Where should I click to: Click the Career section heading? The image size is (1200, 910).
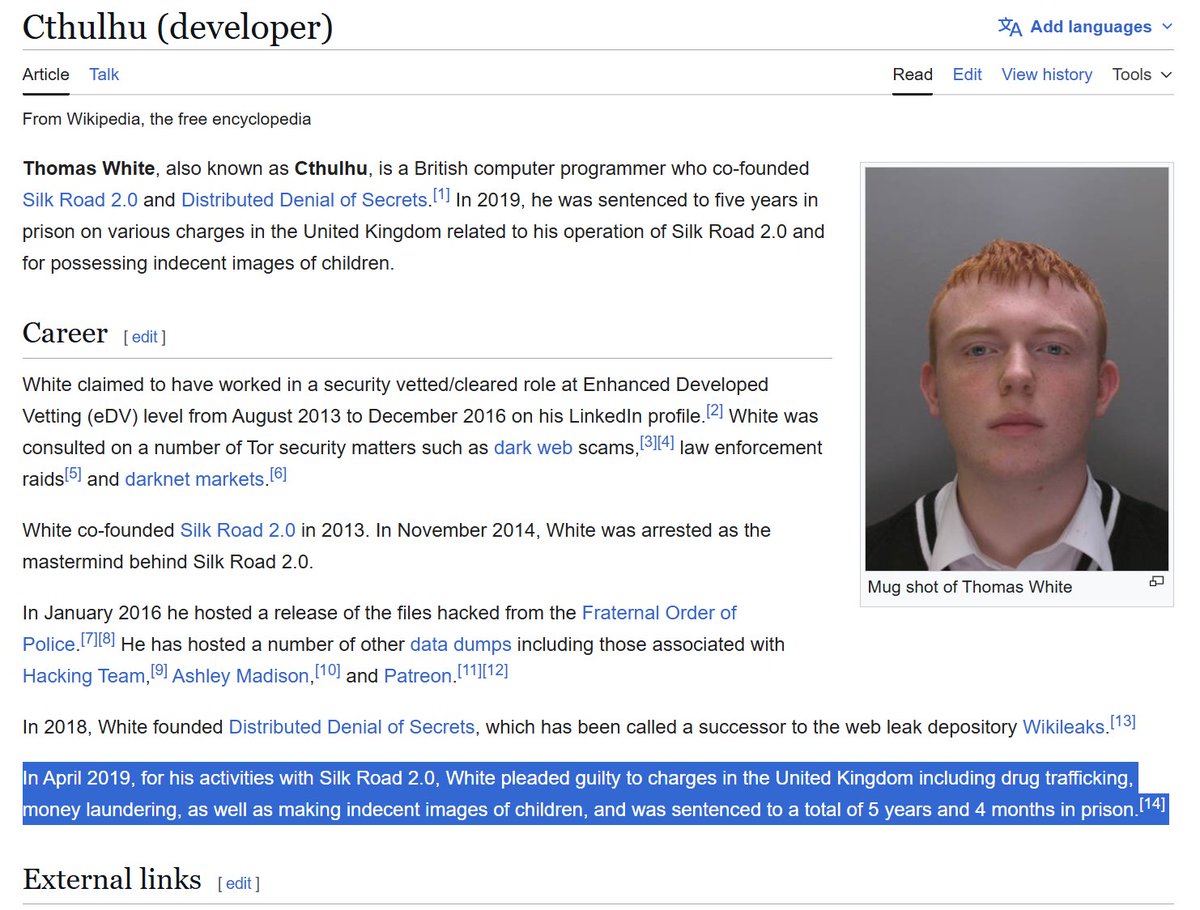tap(65, 333)
